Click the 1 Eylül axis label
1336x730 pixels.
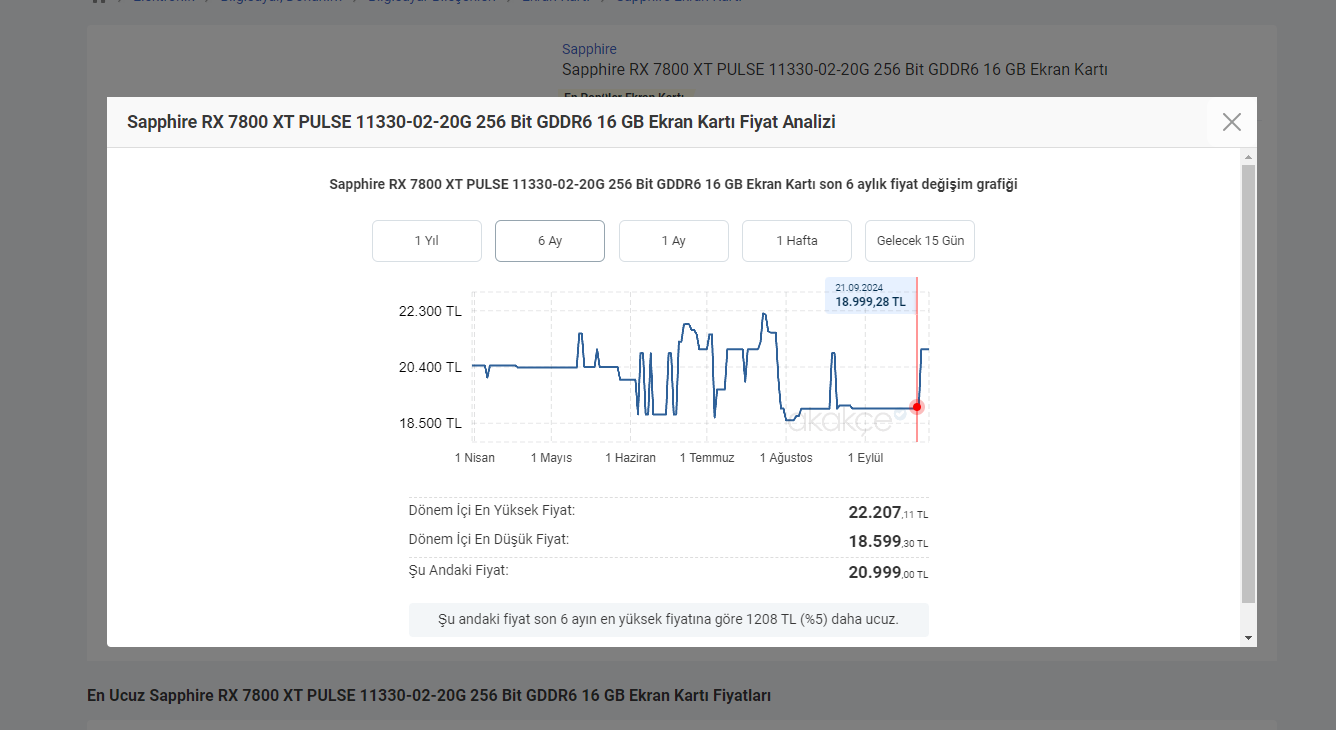tap(866, 458)
